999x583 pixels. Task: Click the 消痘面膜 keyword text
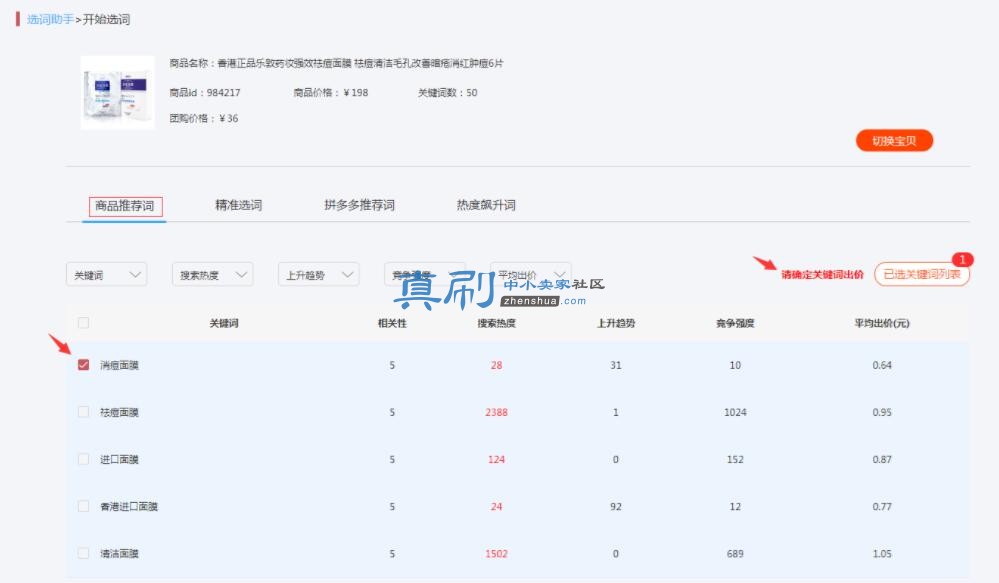(119, 365)
